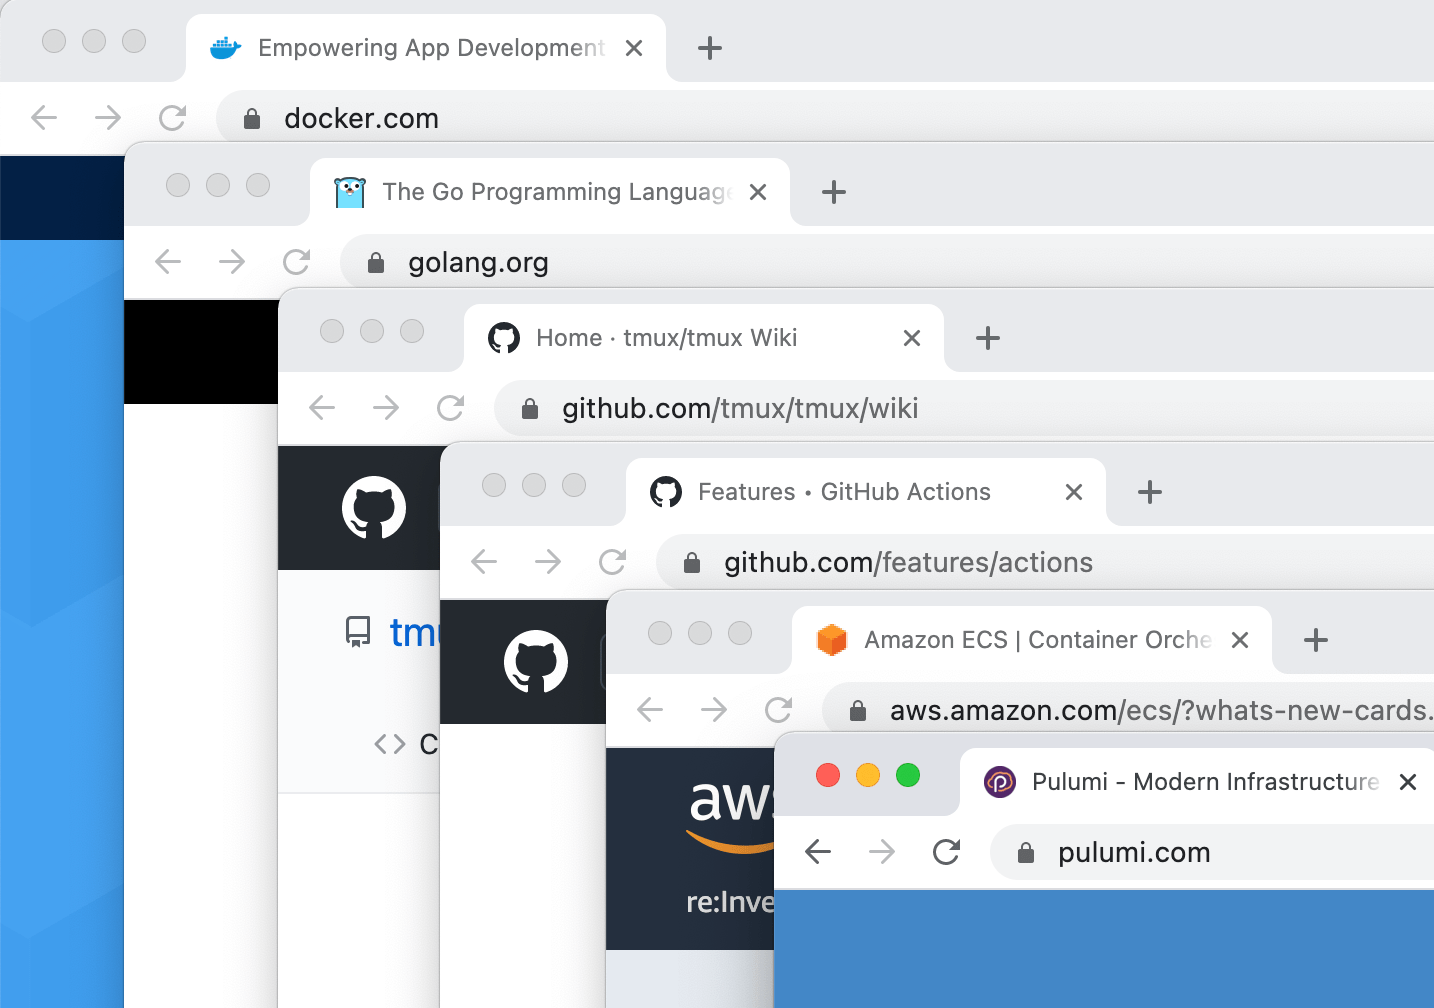Click the docker.com address bar

pyautogui.click(x=825, y=118)
